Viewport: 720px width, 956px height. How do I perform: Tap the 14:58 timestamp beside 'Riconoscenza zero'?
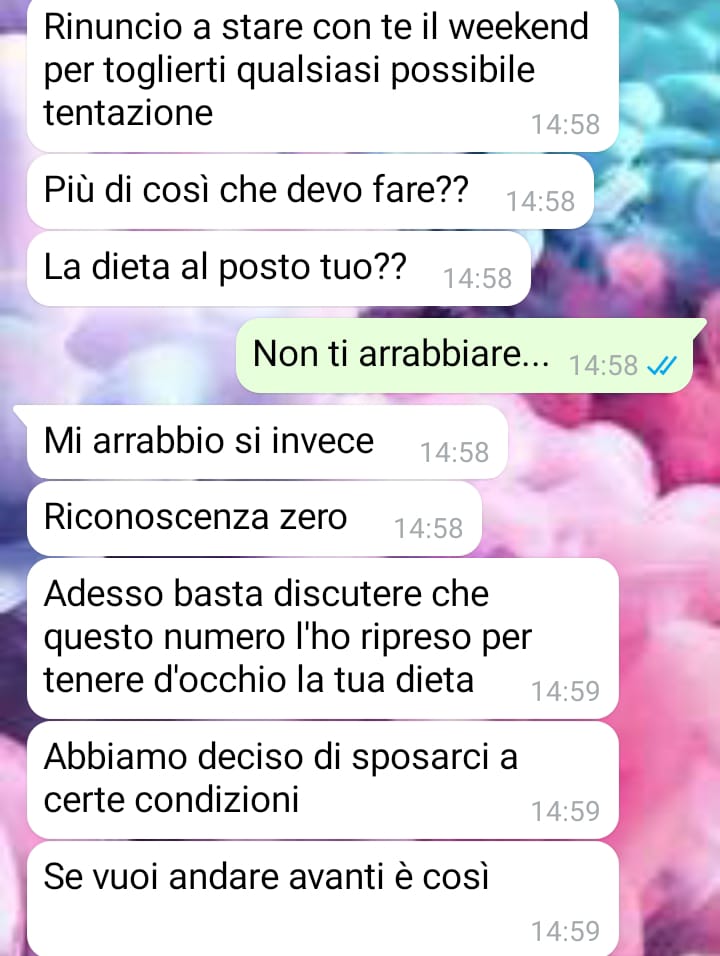click(x=428, y=529)
